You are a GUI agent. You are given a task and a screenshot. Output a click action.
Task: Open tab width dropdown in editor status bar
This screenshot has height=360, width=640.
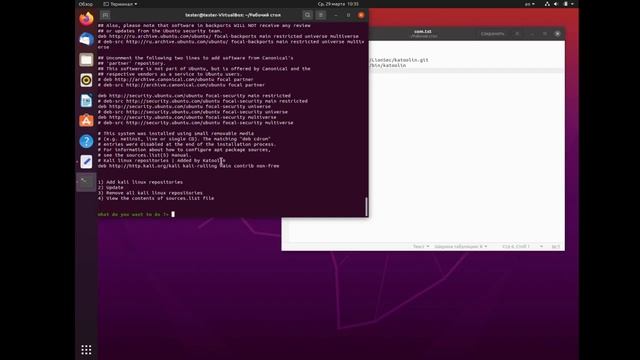[460, 247]
